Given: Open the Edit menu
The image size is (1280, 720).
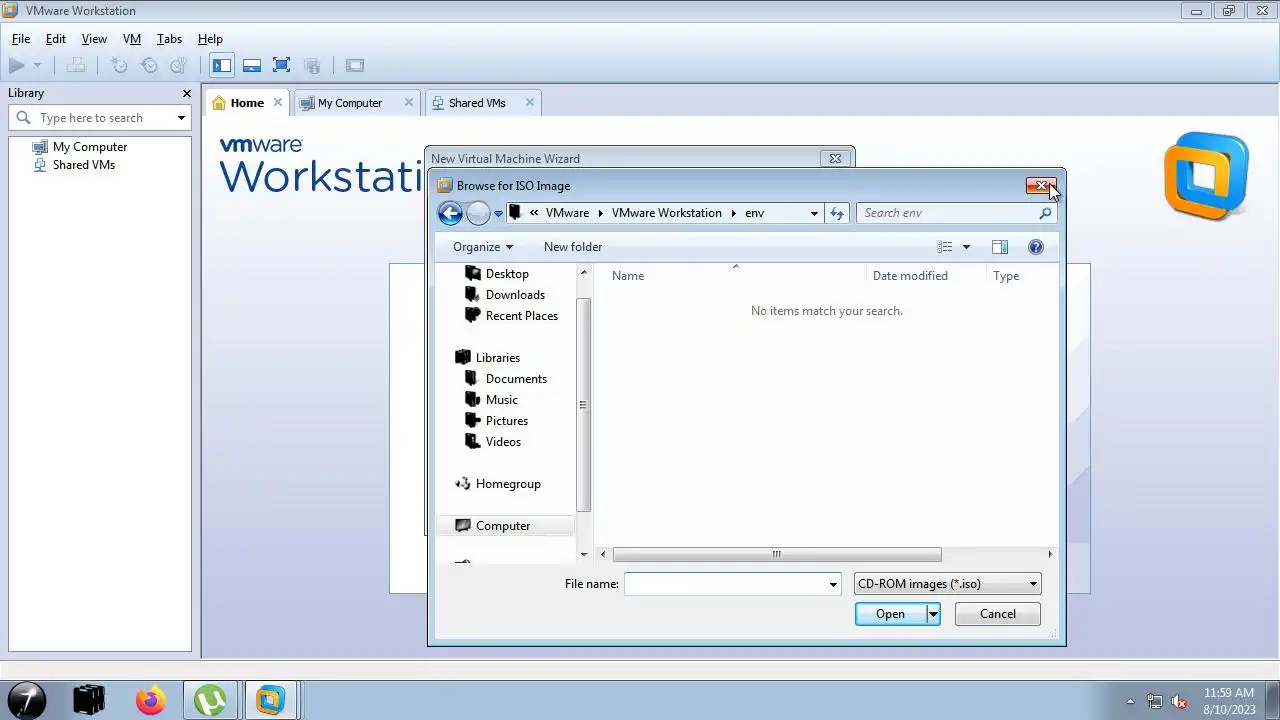Looking at the screenshot, I should click(x=56, y=39).
